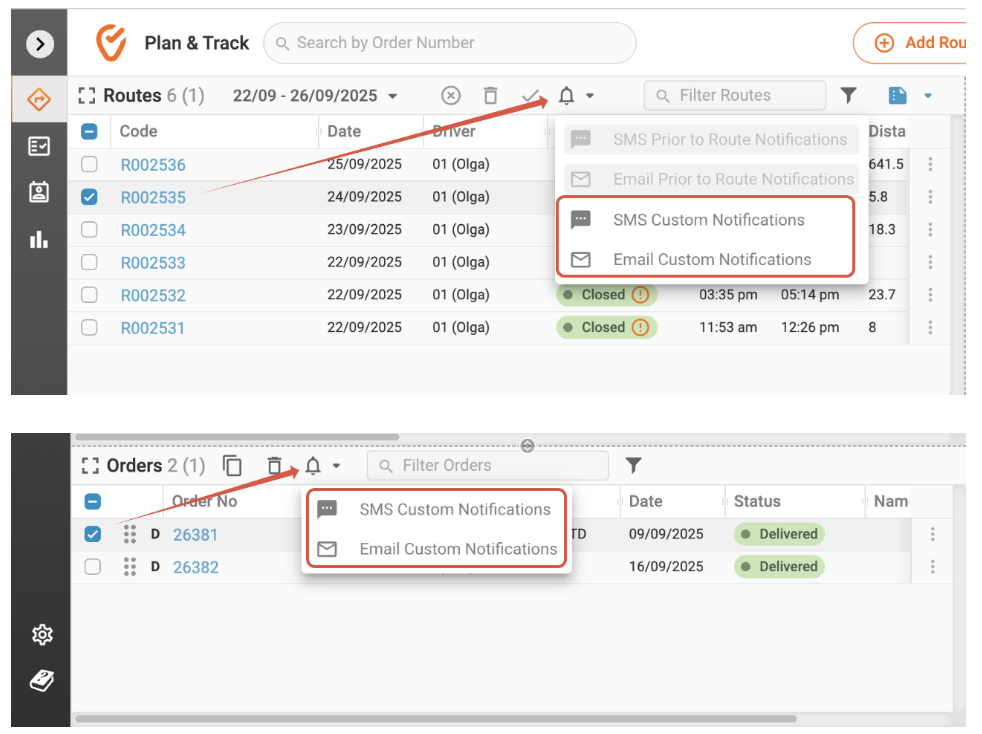982x734 pixels.
Task: Open the row menu for order 26381
Action: pos(933,534)
